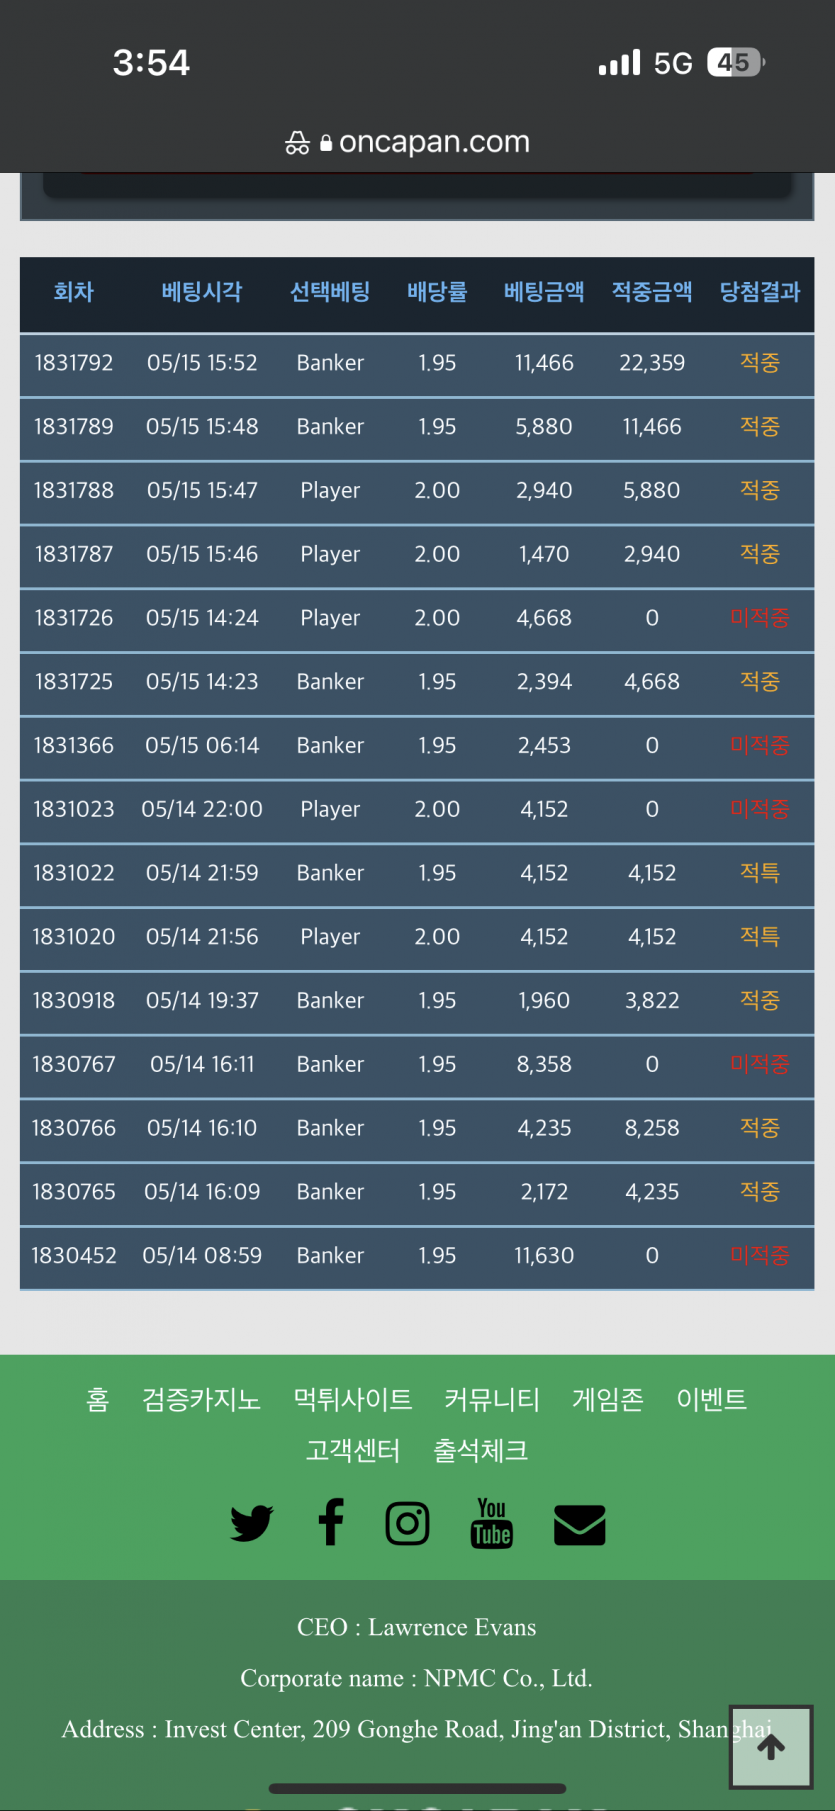Open the 커뮤니티 footer link
This screenshot has height=1811, width=835.
pos(492,1399)
